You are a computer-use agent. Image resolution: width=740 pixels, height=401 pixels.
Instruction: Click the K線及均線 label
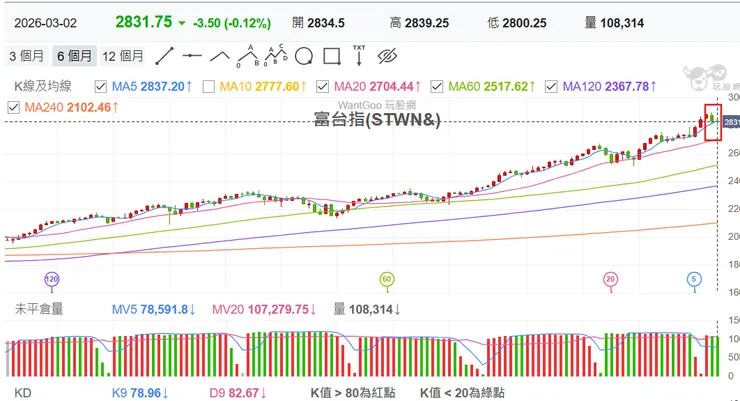tap(42, 86)
